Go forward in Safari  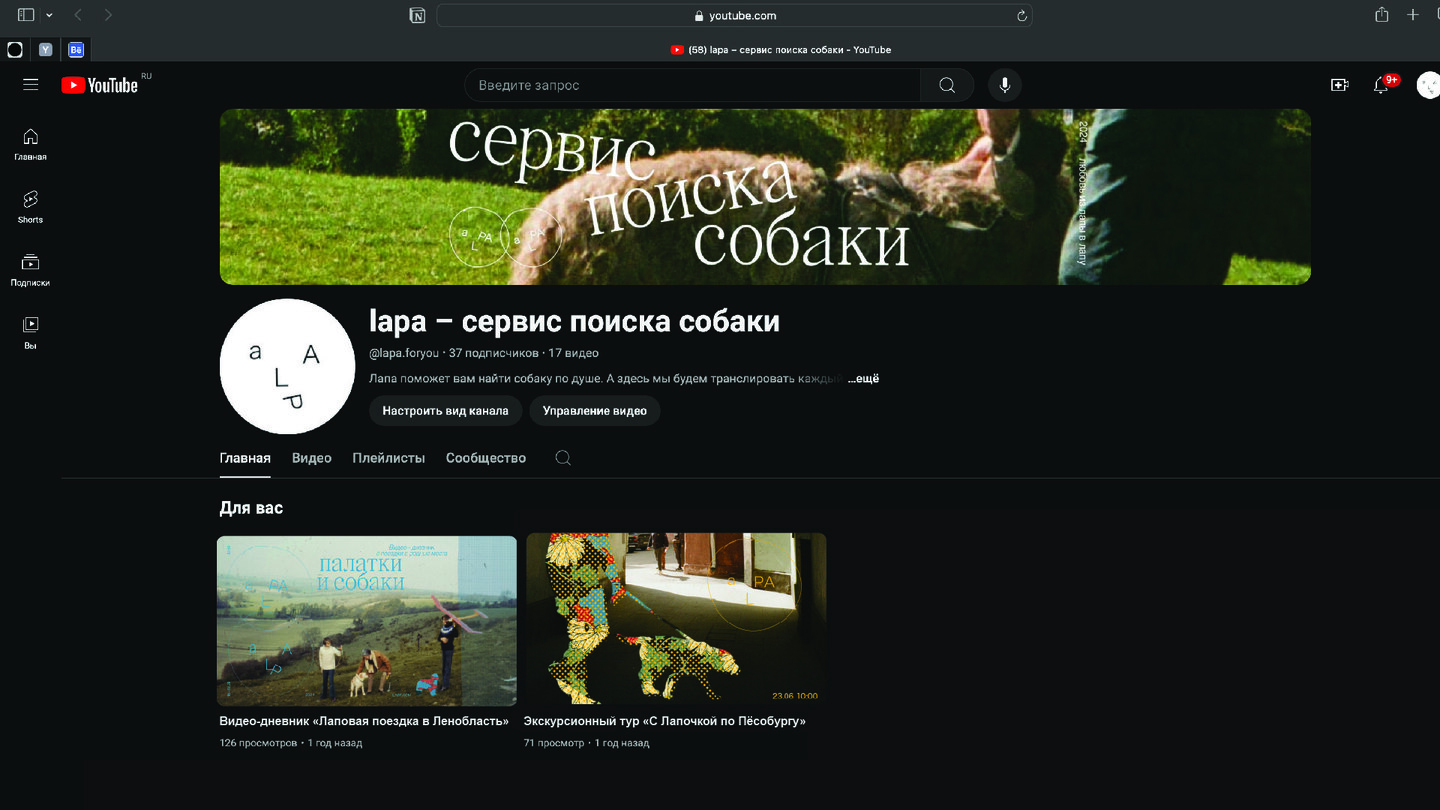click(108, 15)
